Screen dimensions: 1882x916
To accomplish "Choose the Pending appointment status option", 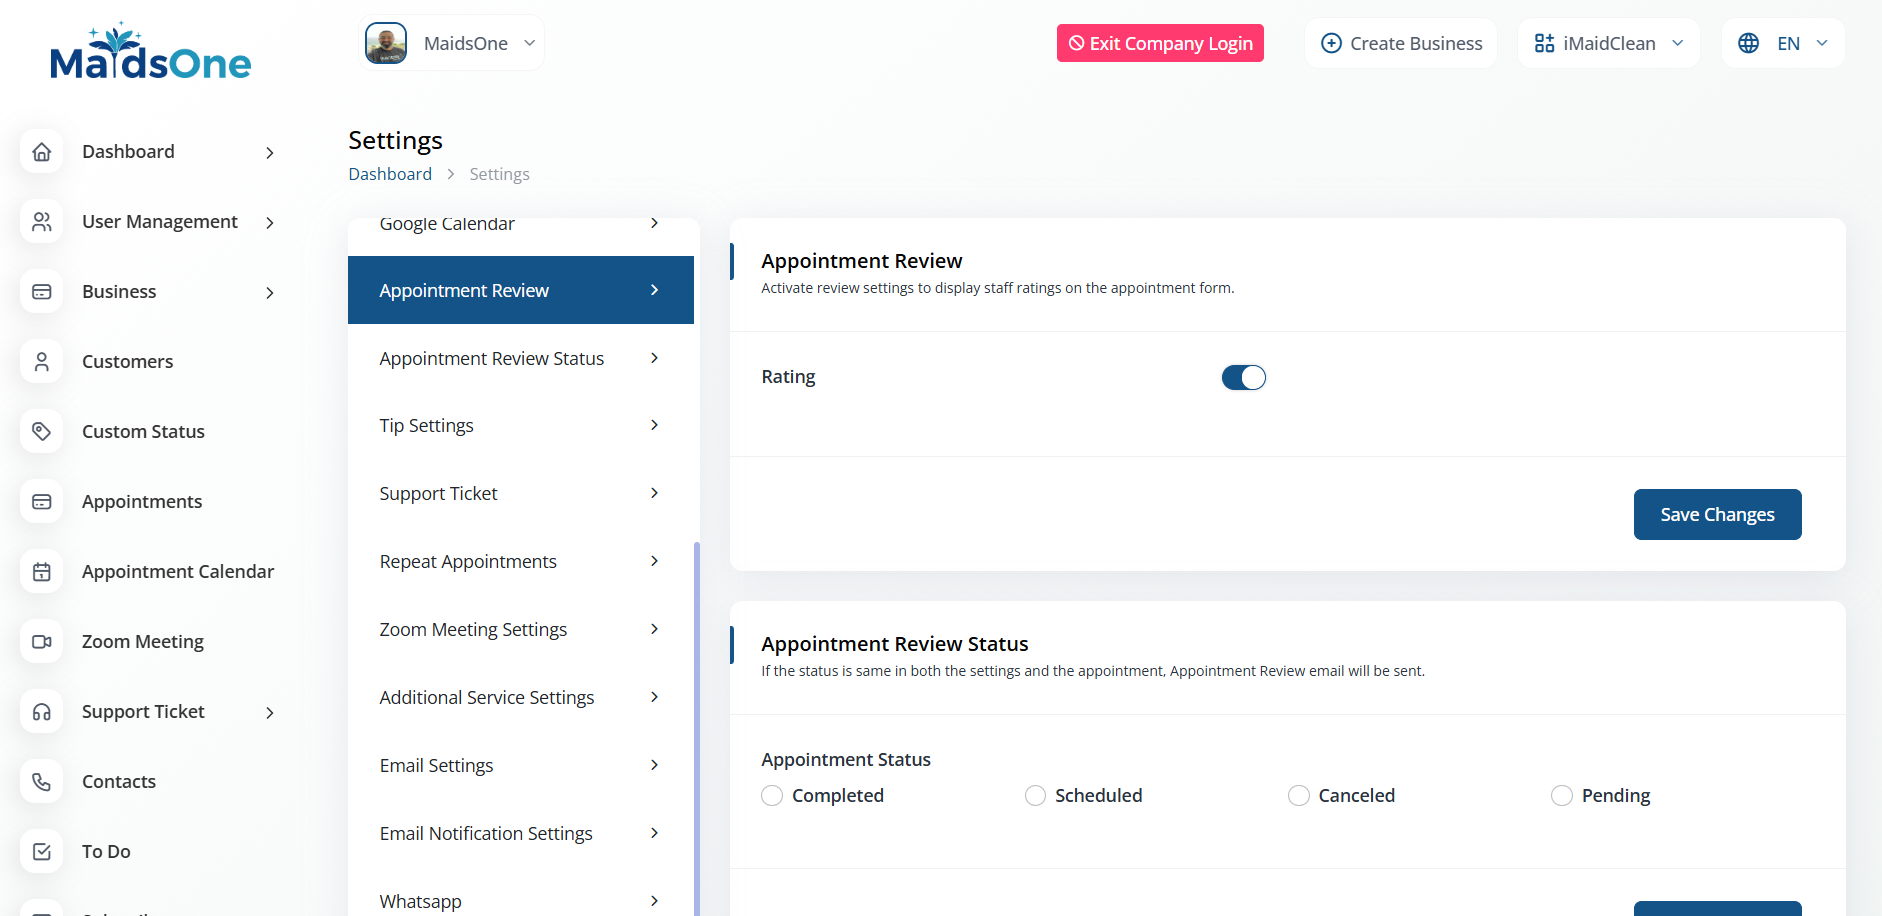I will 1561,796.
